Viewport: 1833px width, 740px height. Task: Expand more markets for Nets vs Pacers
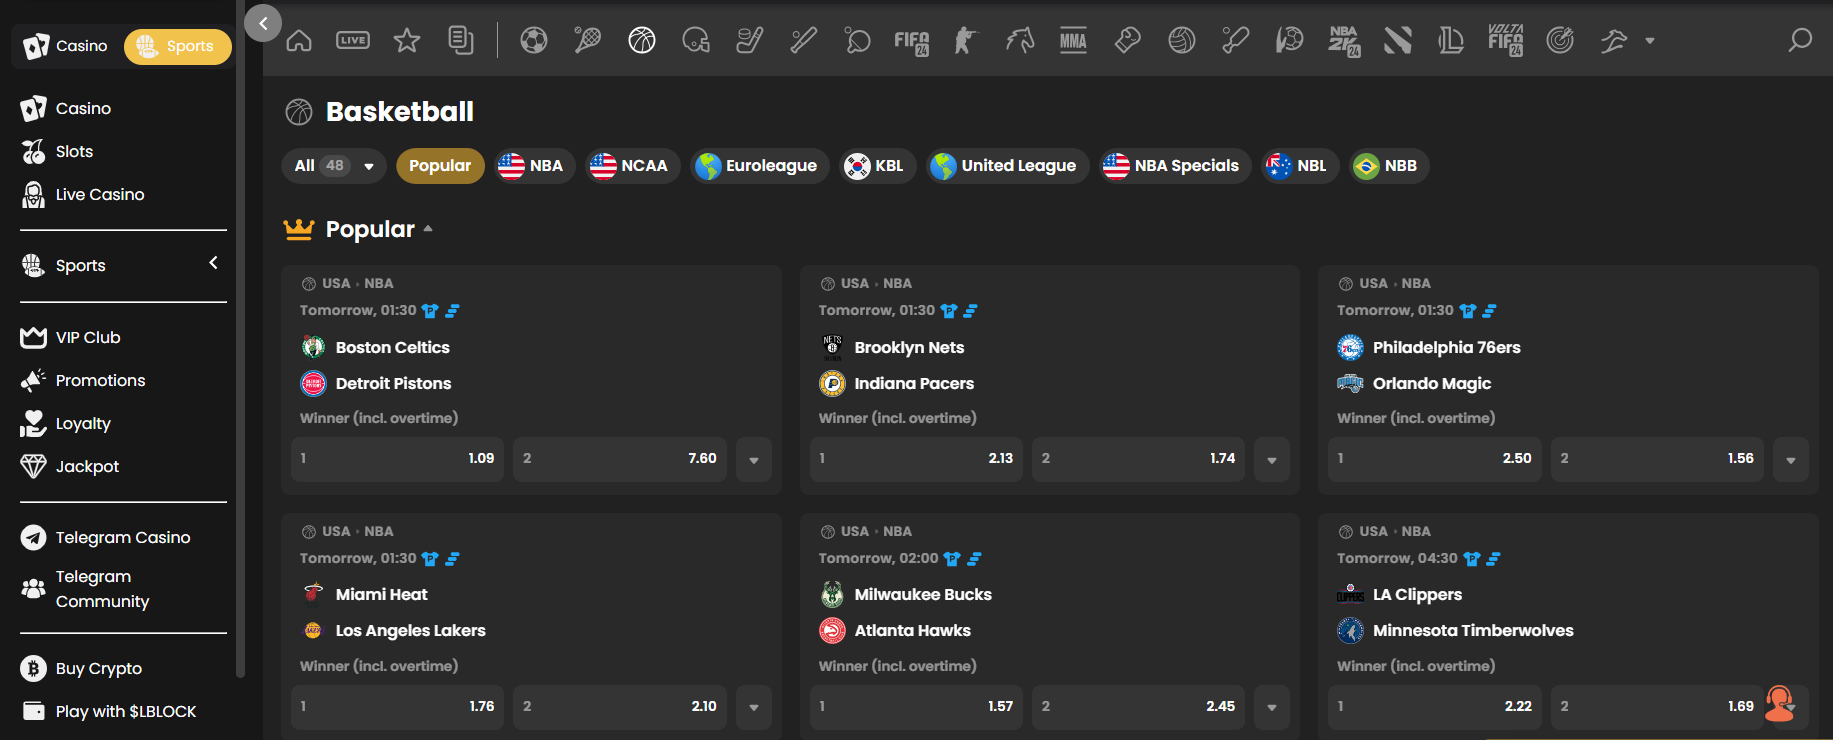point(1272,460)
